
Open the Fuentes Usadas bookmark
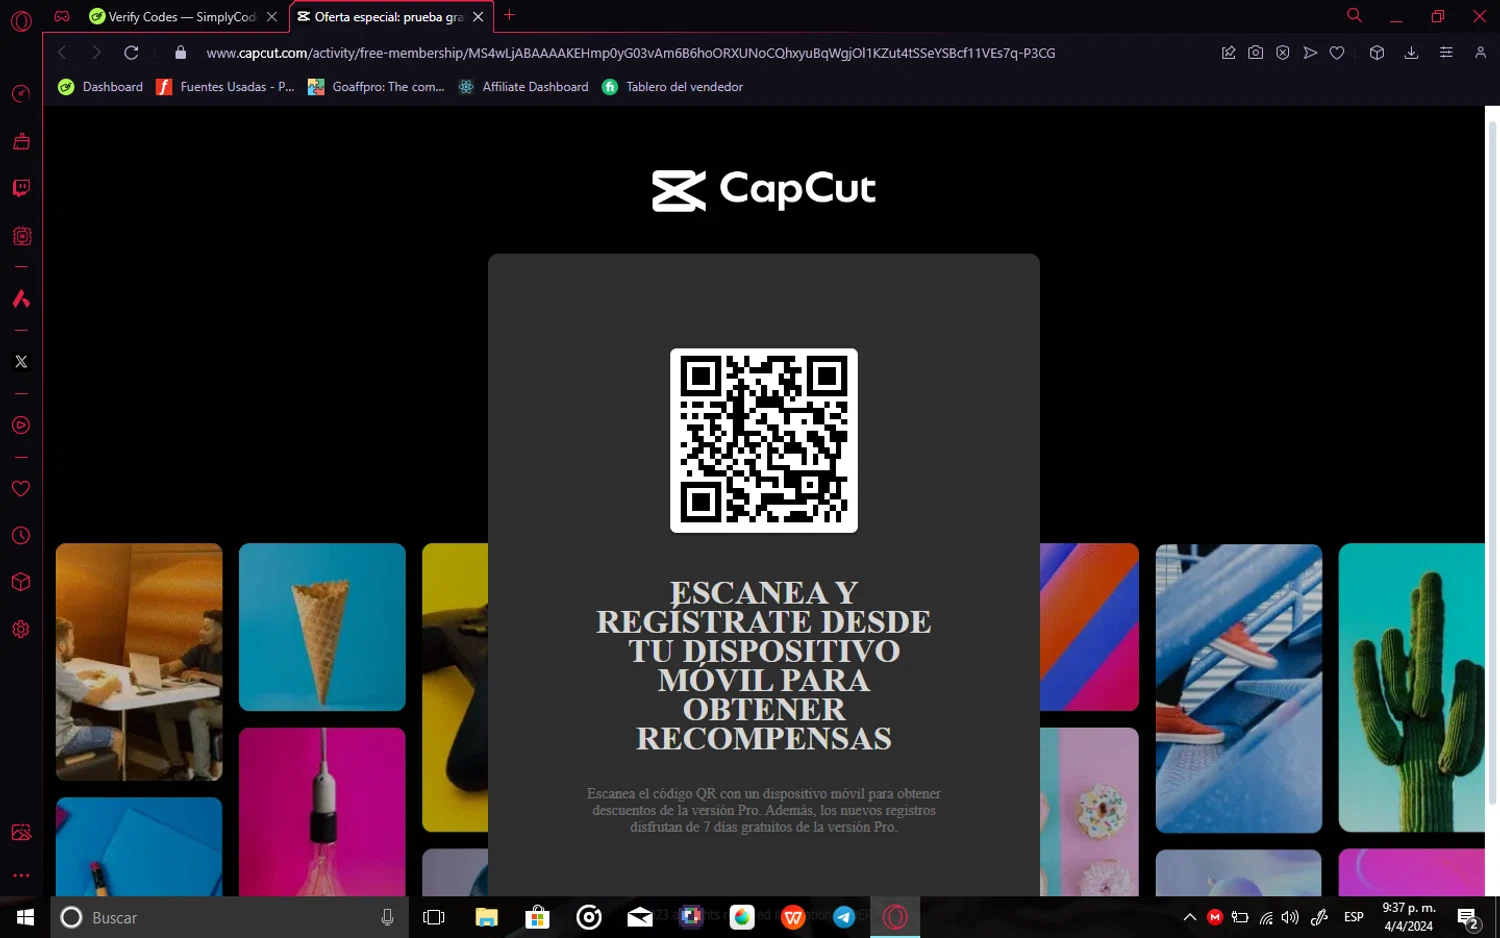pos(225,87)
